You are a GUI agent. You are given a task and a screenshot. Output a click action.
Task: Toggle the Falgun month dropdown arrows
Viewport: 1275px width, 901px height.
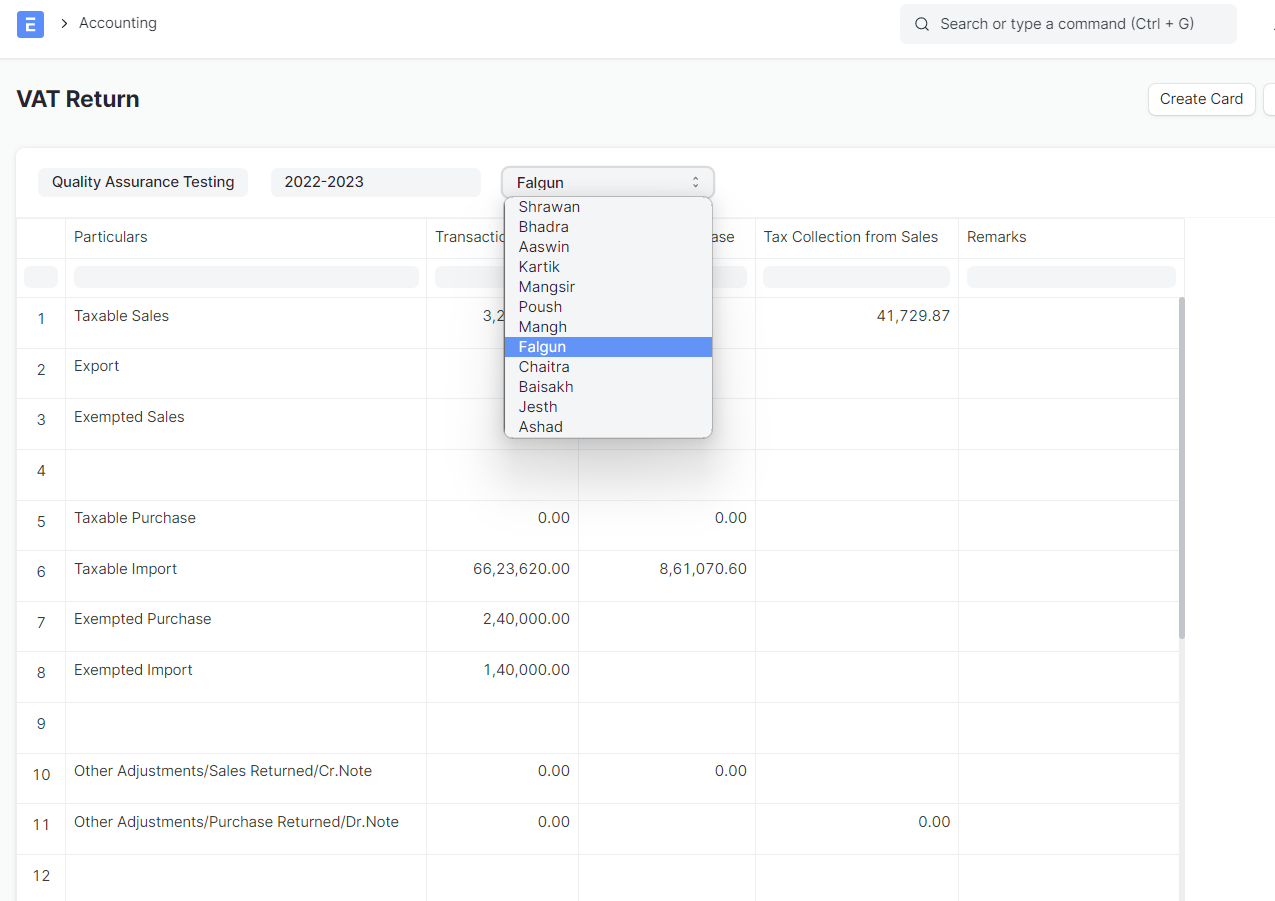coord(696,182)
